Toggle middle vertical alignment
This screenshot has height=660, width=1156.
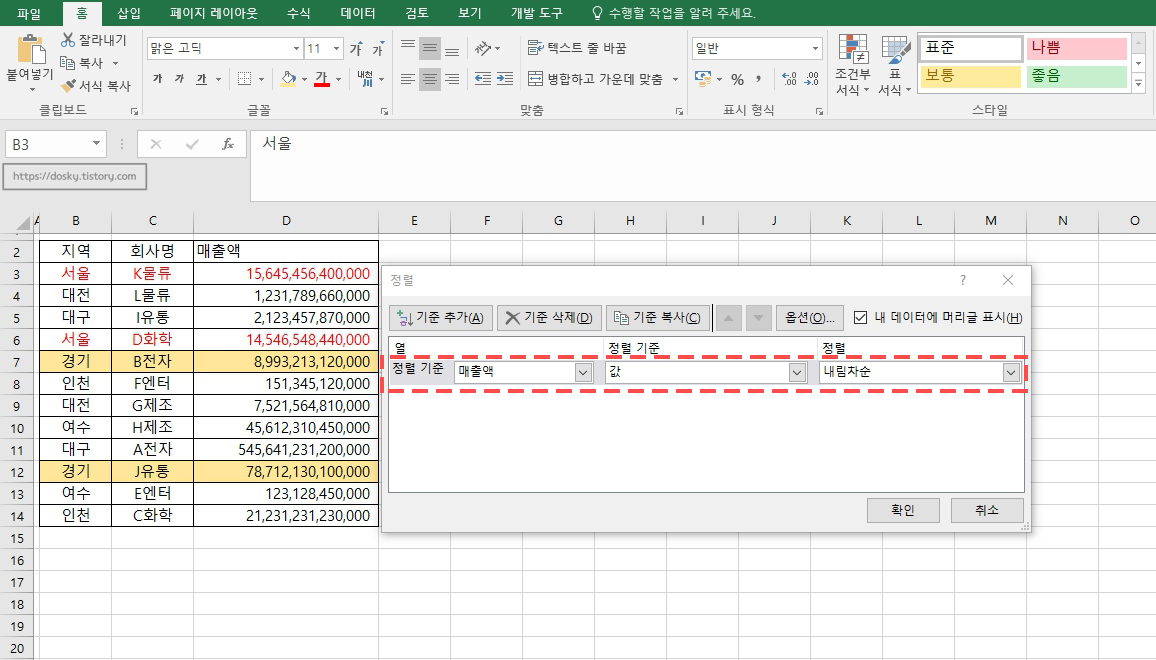pyautogui.click(x=430, y=49)
